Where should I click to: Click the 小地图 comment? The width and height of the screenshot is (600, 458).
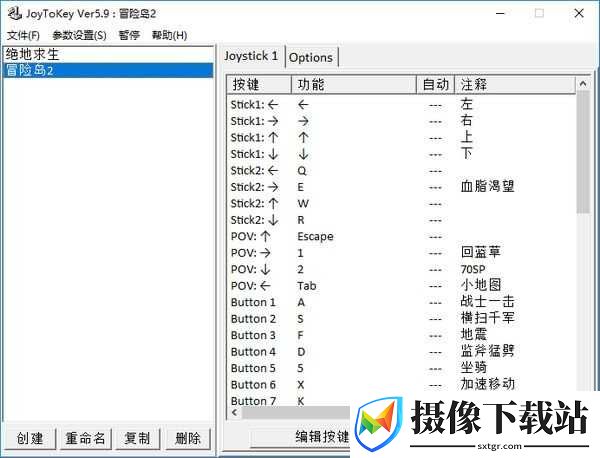[481, 285]
